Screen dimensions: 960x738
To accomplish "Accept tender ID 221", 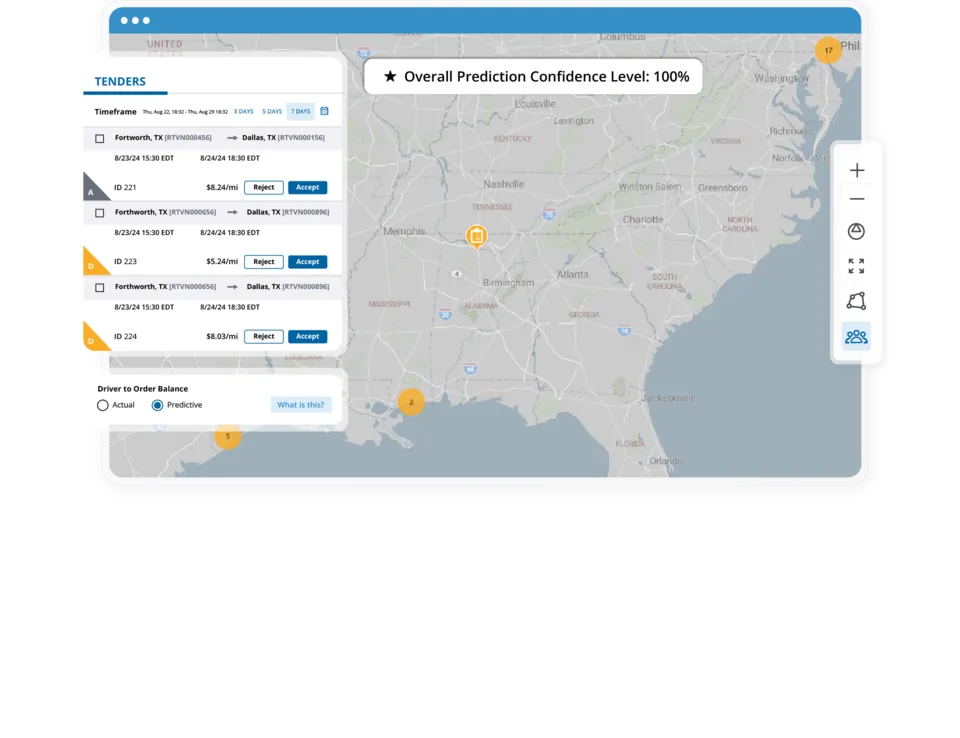I will pos(307,187).
